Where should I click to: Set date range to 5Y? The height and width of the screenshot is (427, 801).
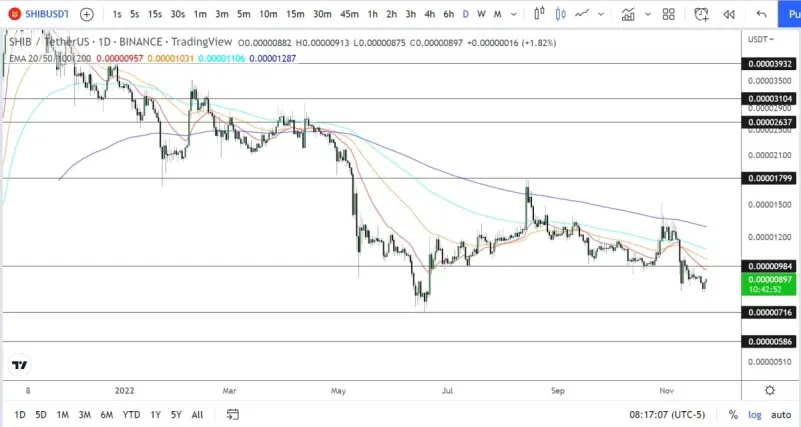(176, 415)
